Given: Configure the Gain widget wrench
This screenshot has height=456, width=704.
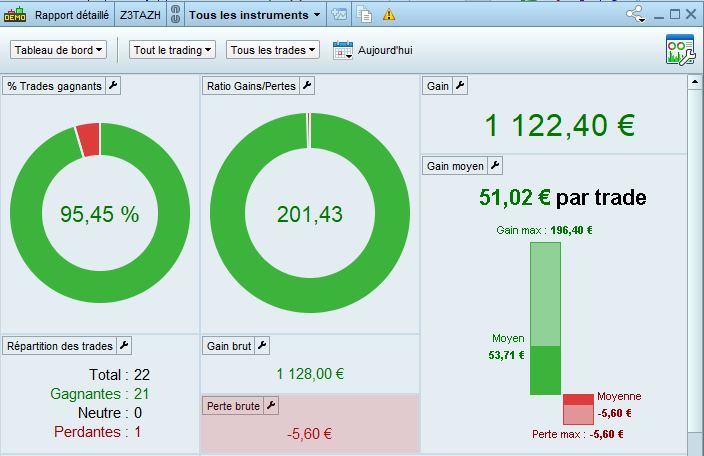Looking at the screenshot, I should coord(460,85).
